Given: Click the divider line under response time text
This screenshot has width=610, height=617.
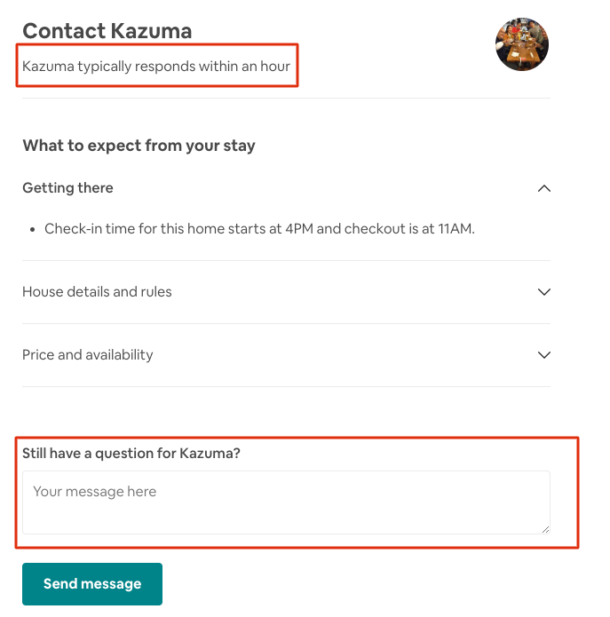Looking at the screenshot, I should (286, 98).
